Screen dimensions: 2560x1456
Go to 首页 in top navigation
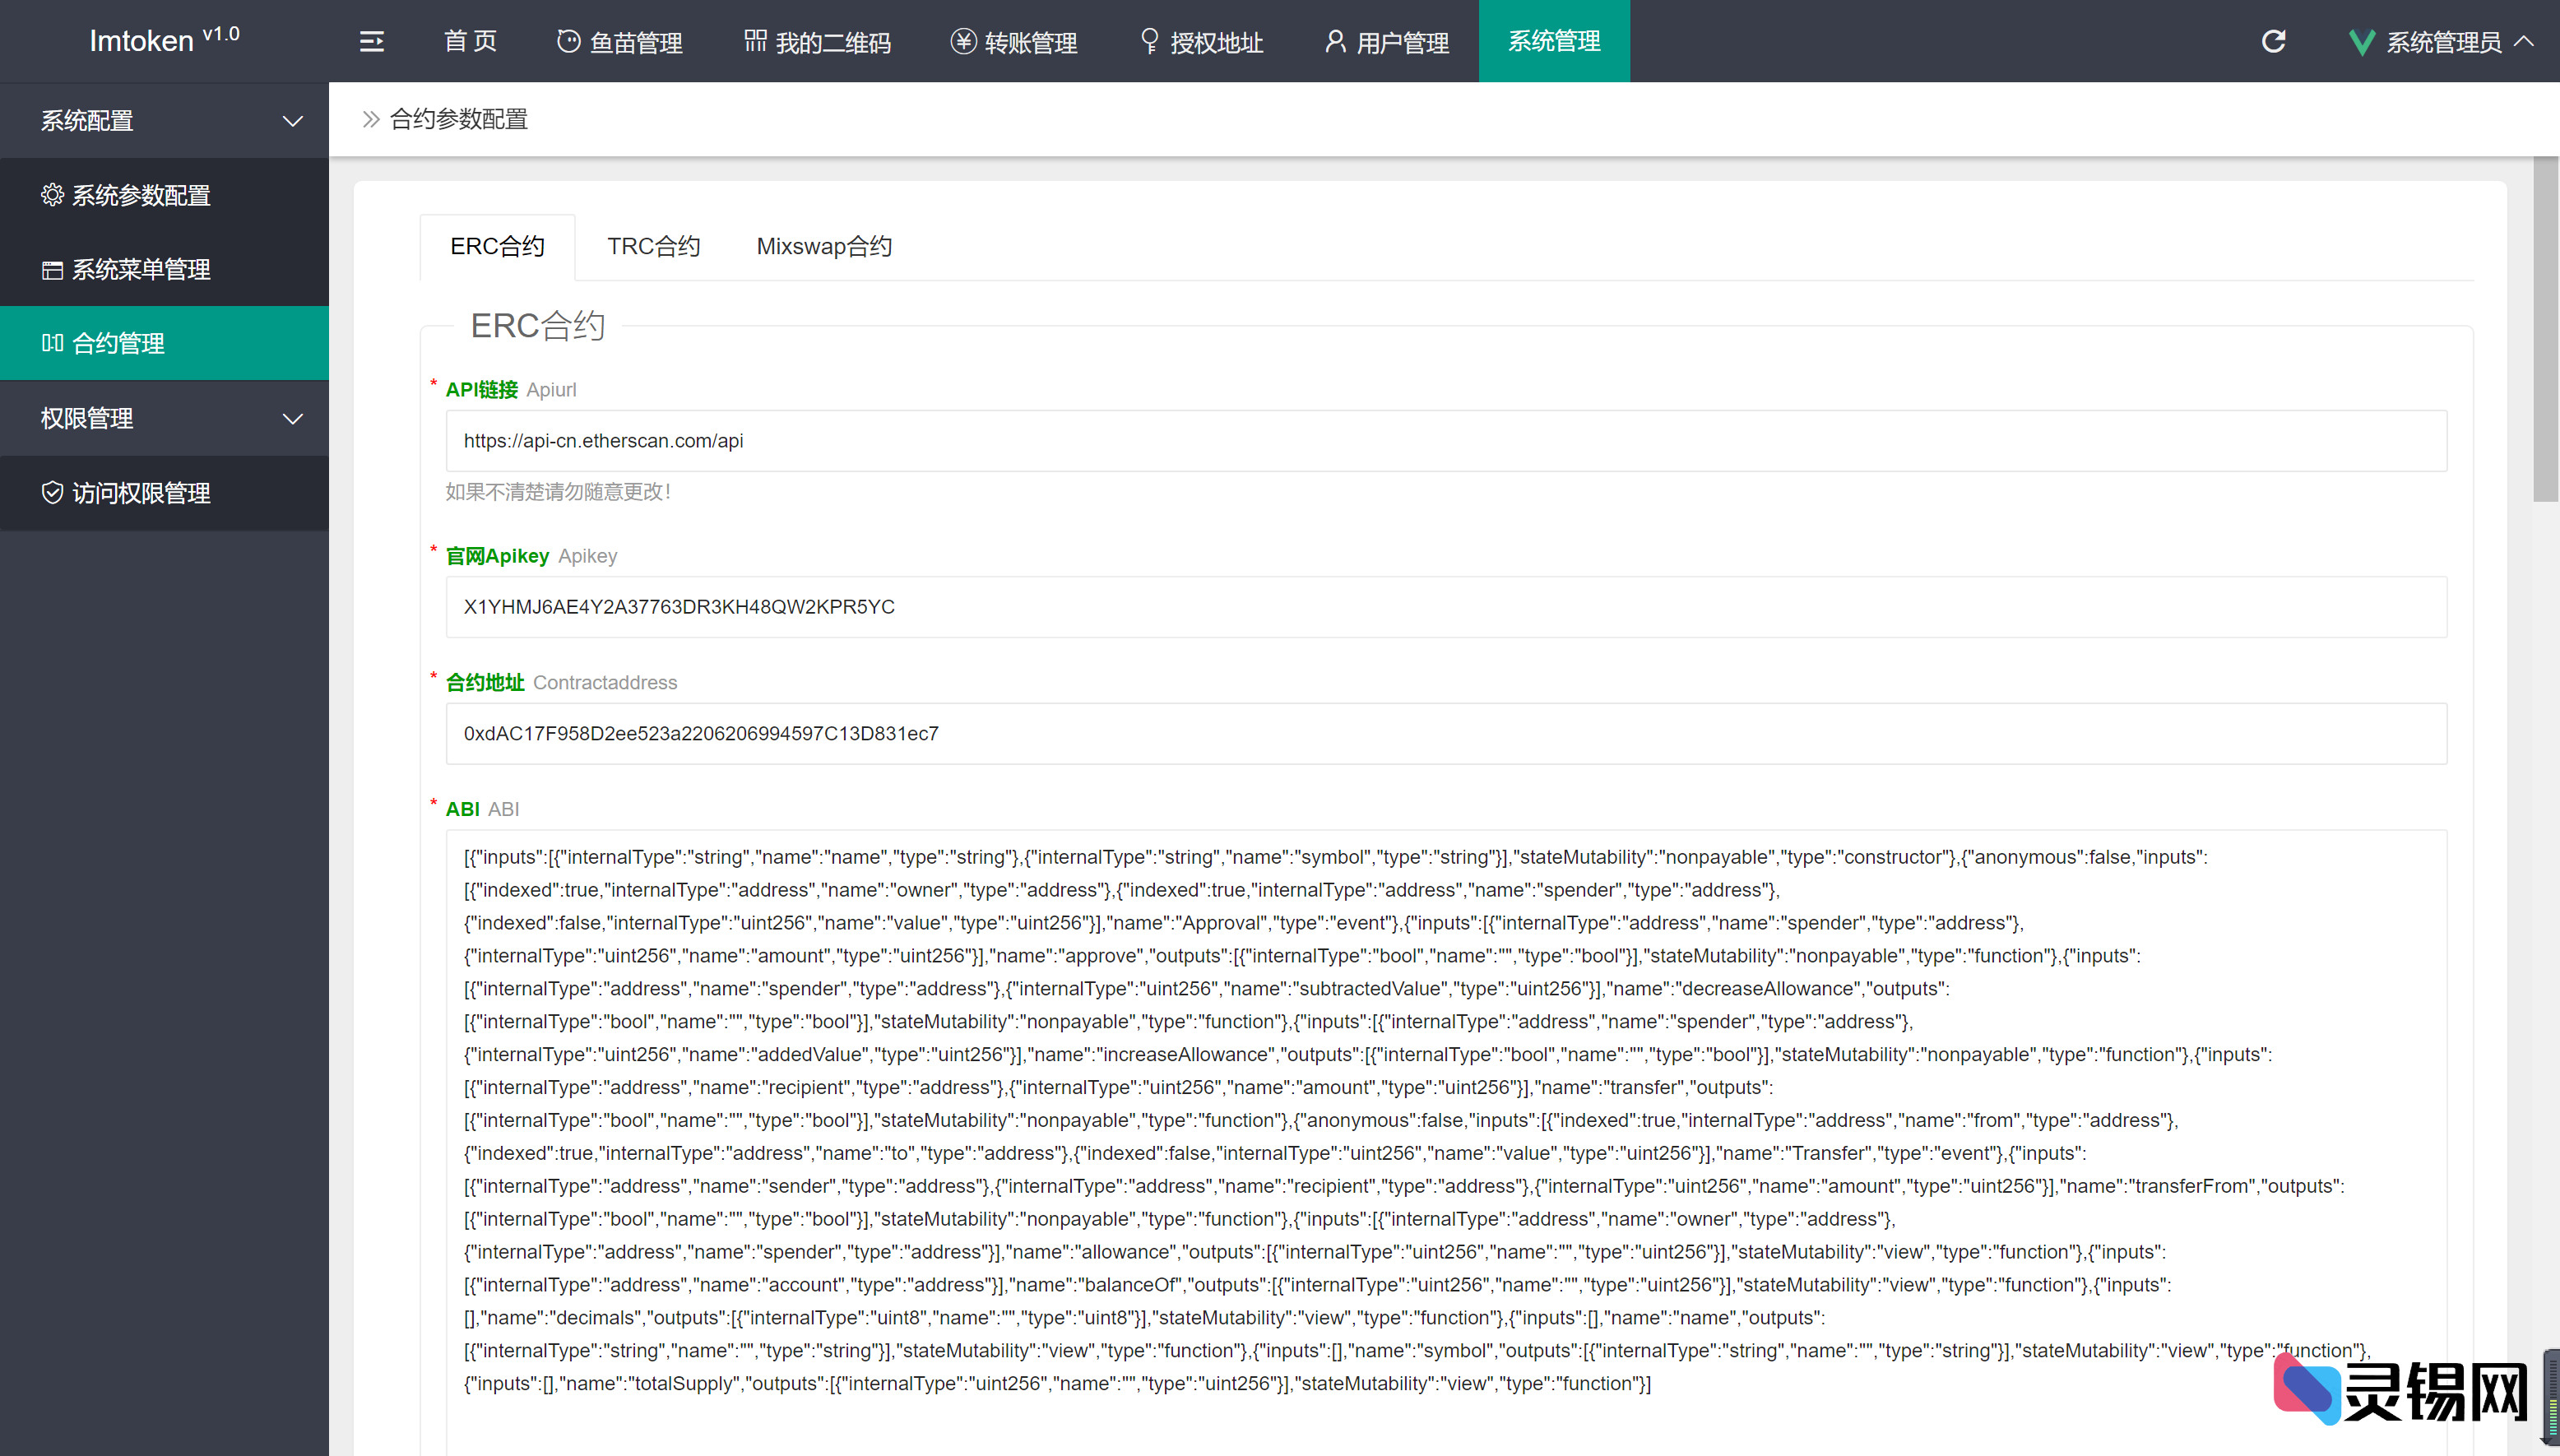(x=470, y=41)
